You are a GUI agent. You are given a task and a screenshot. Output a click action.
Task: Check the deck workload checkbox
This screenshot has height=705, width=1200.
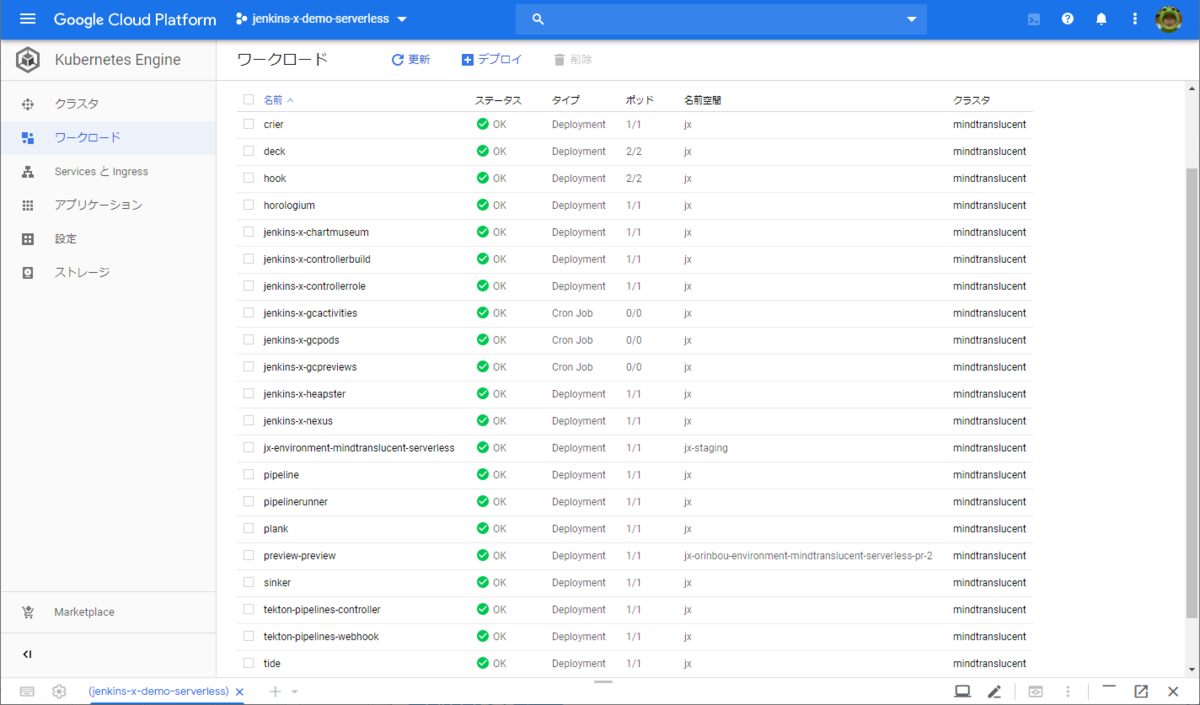pos(249,151)
